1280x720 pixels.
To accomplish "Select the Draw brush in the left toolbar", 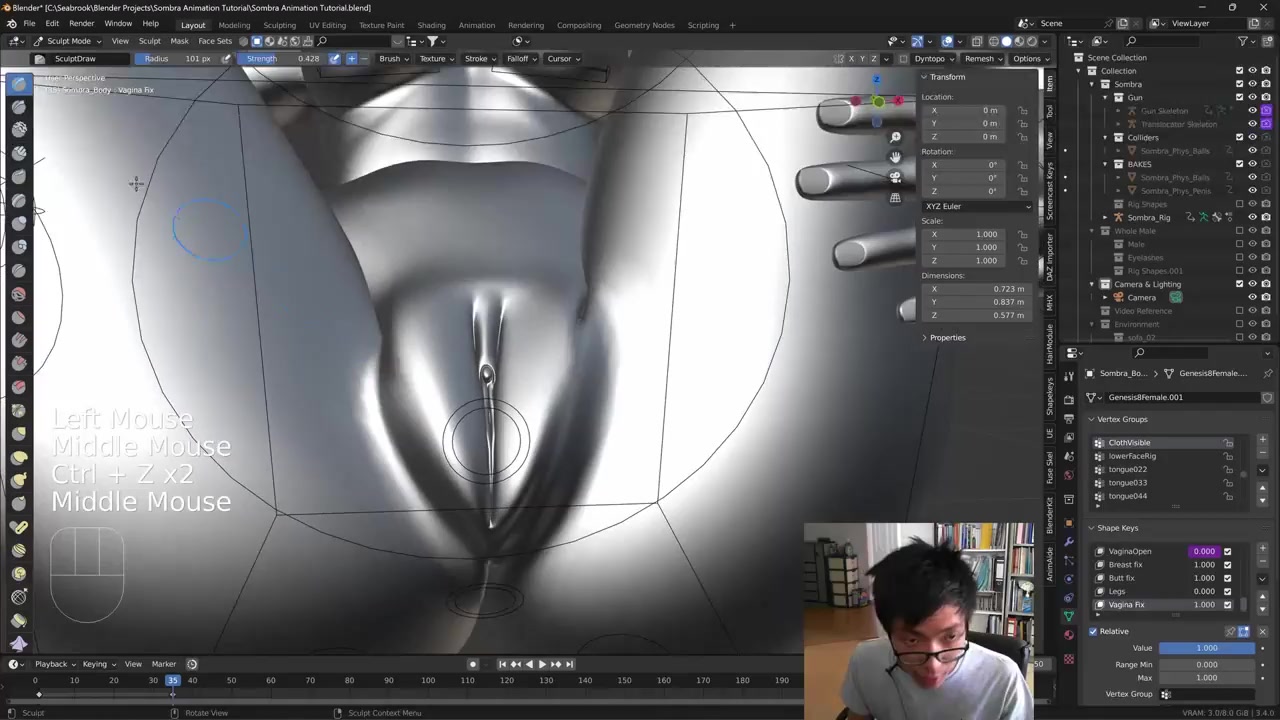I will [19, 84].
